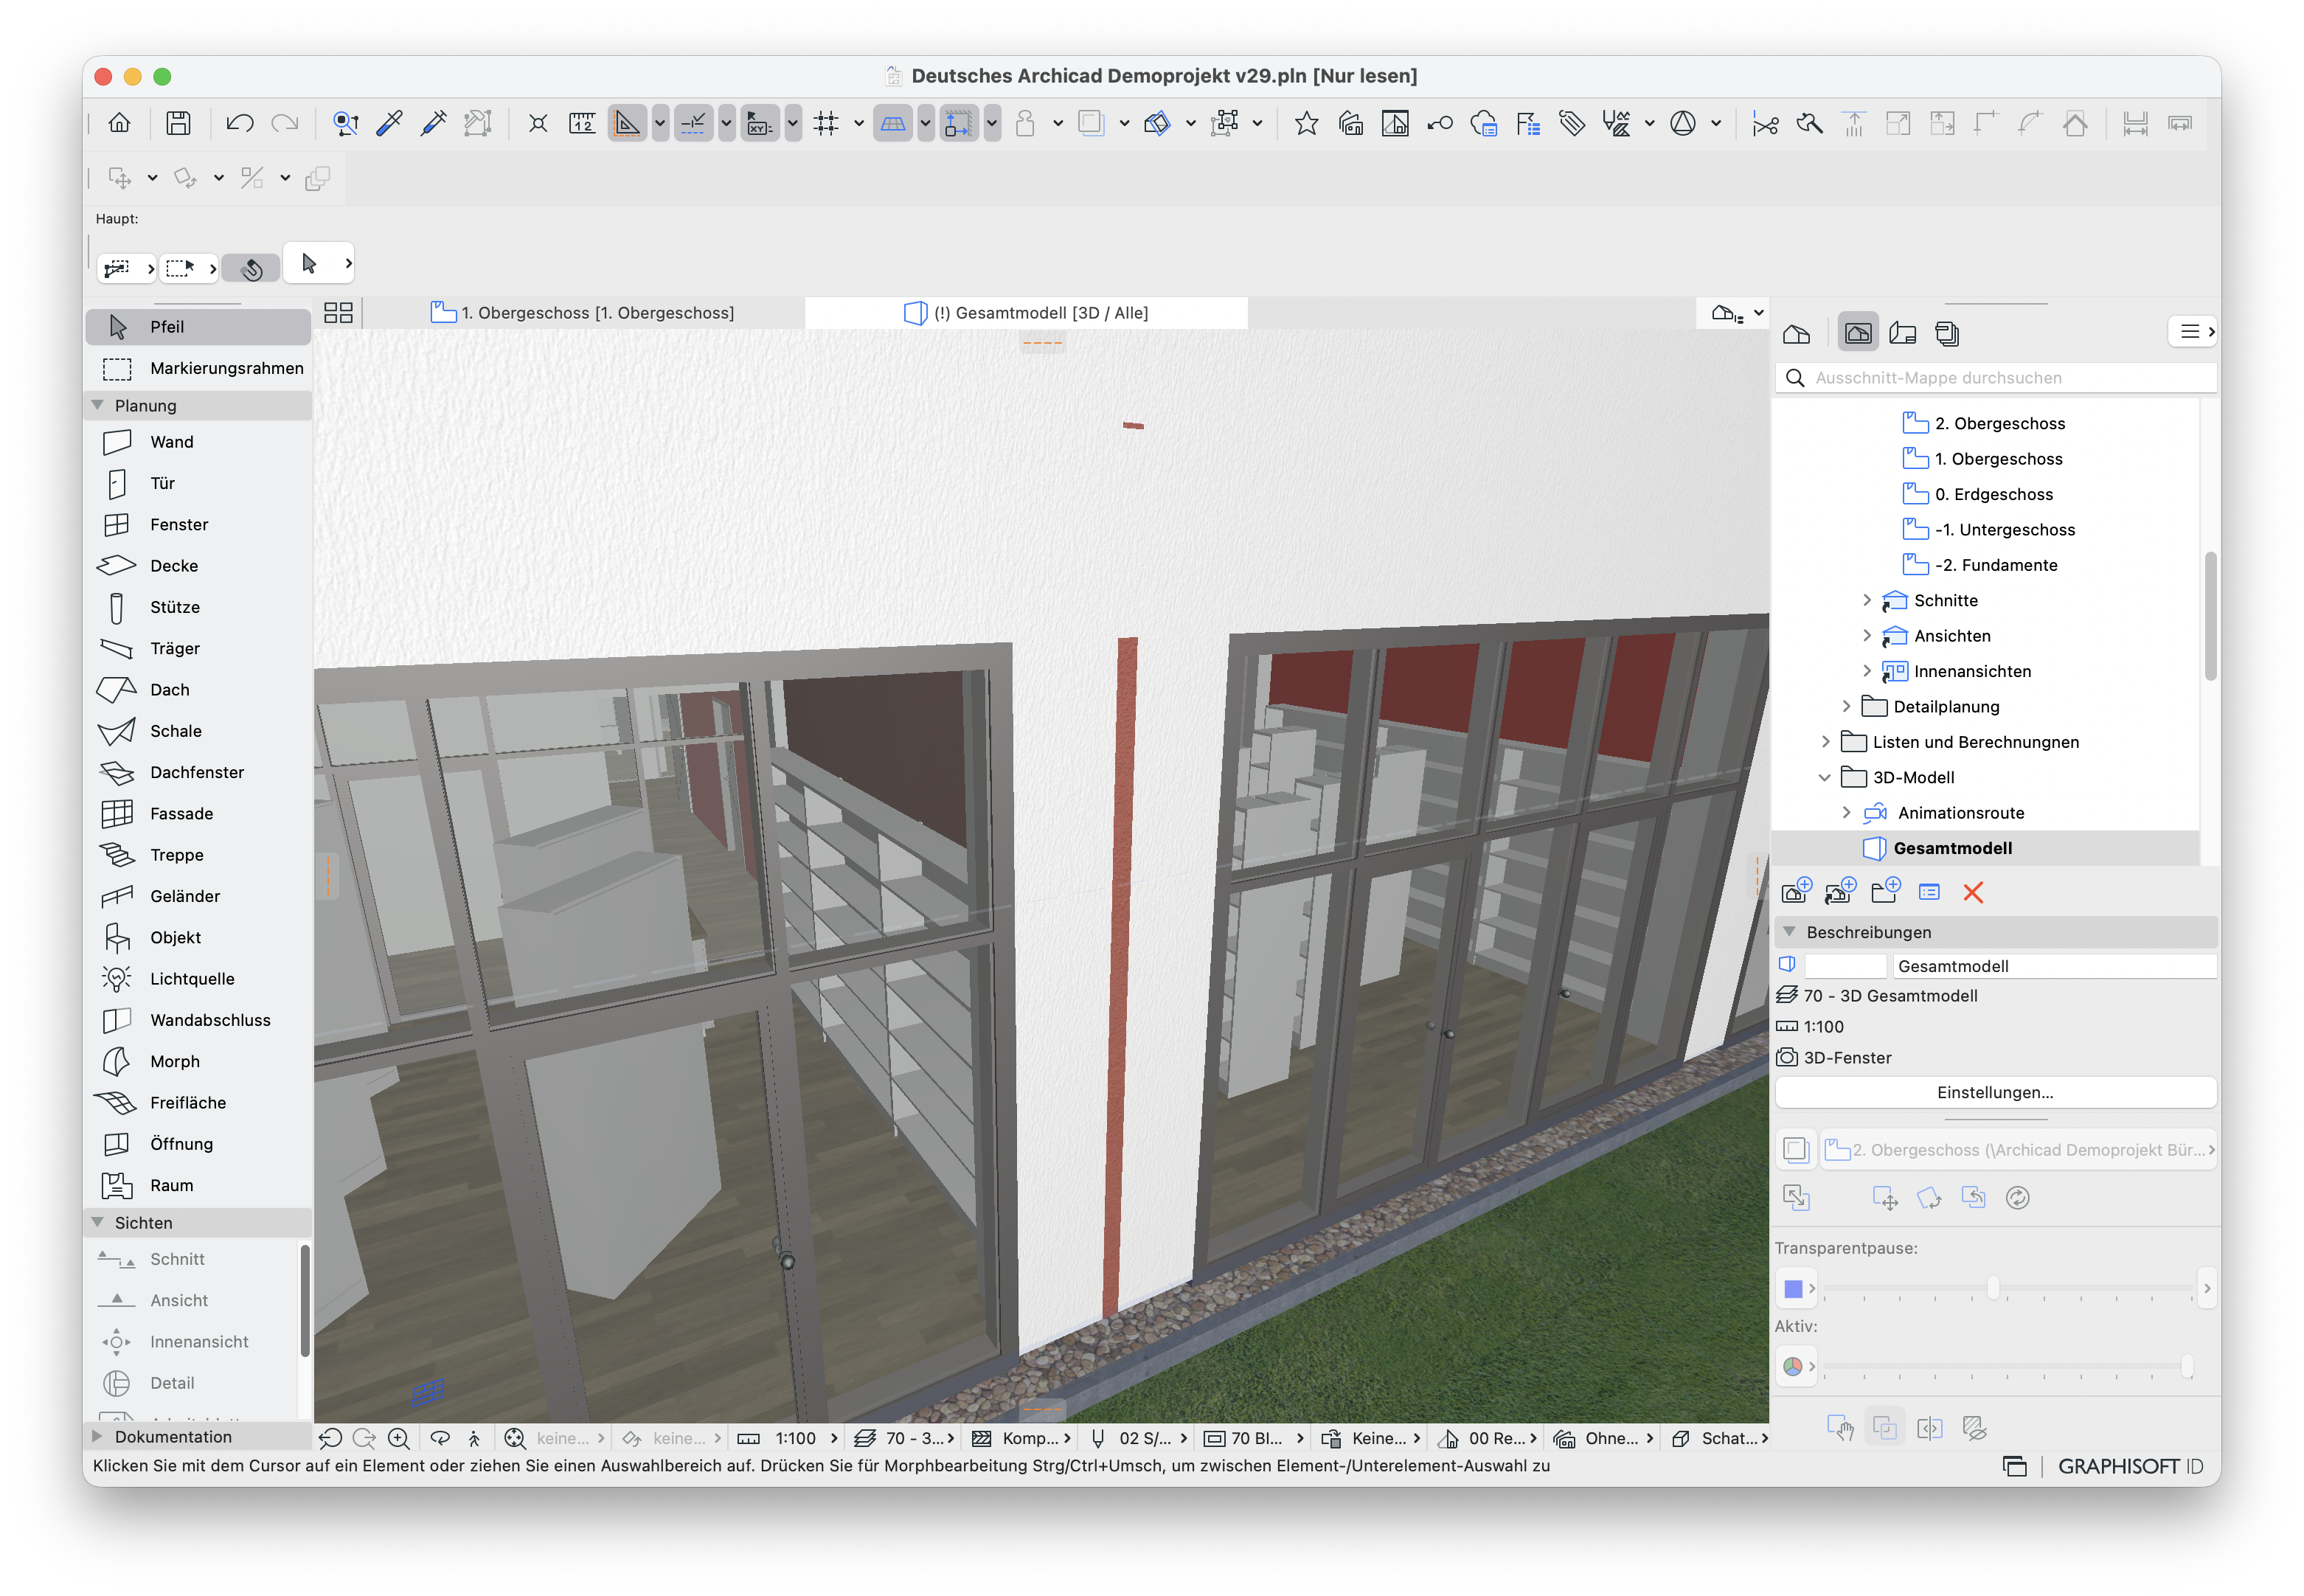This screenshot has height=1596, width=2304.
Task: Select the Treppe tool
Action: coord(198,855)
